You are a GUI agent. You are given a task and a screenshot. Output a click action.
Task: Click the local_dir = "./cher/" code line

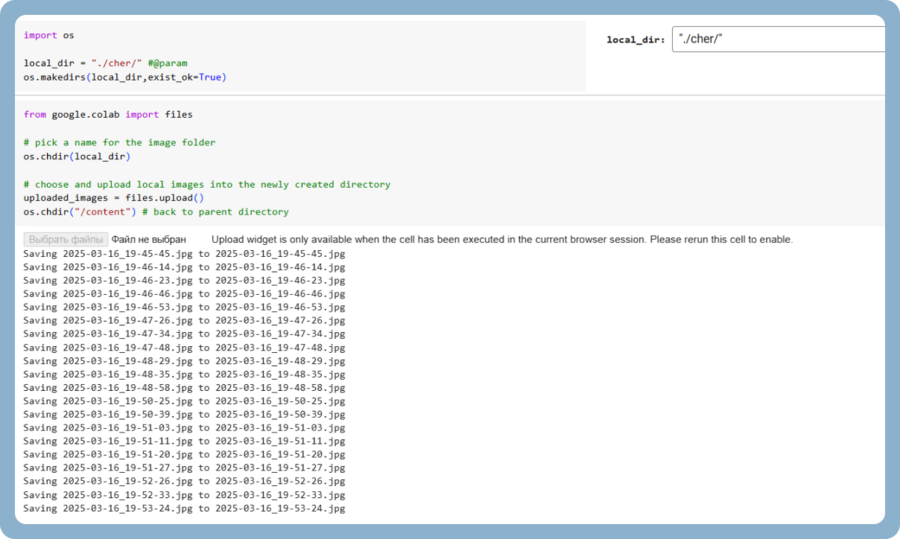pyautogui.click(x=105, y=63)
